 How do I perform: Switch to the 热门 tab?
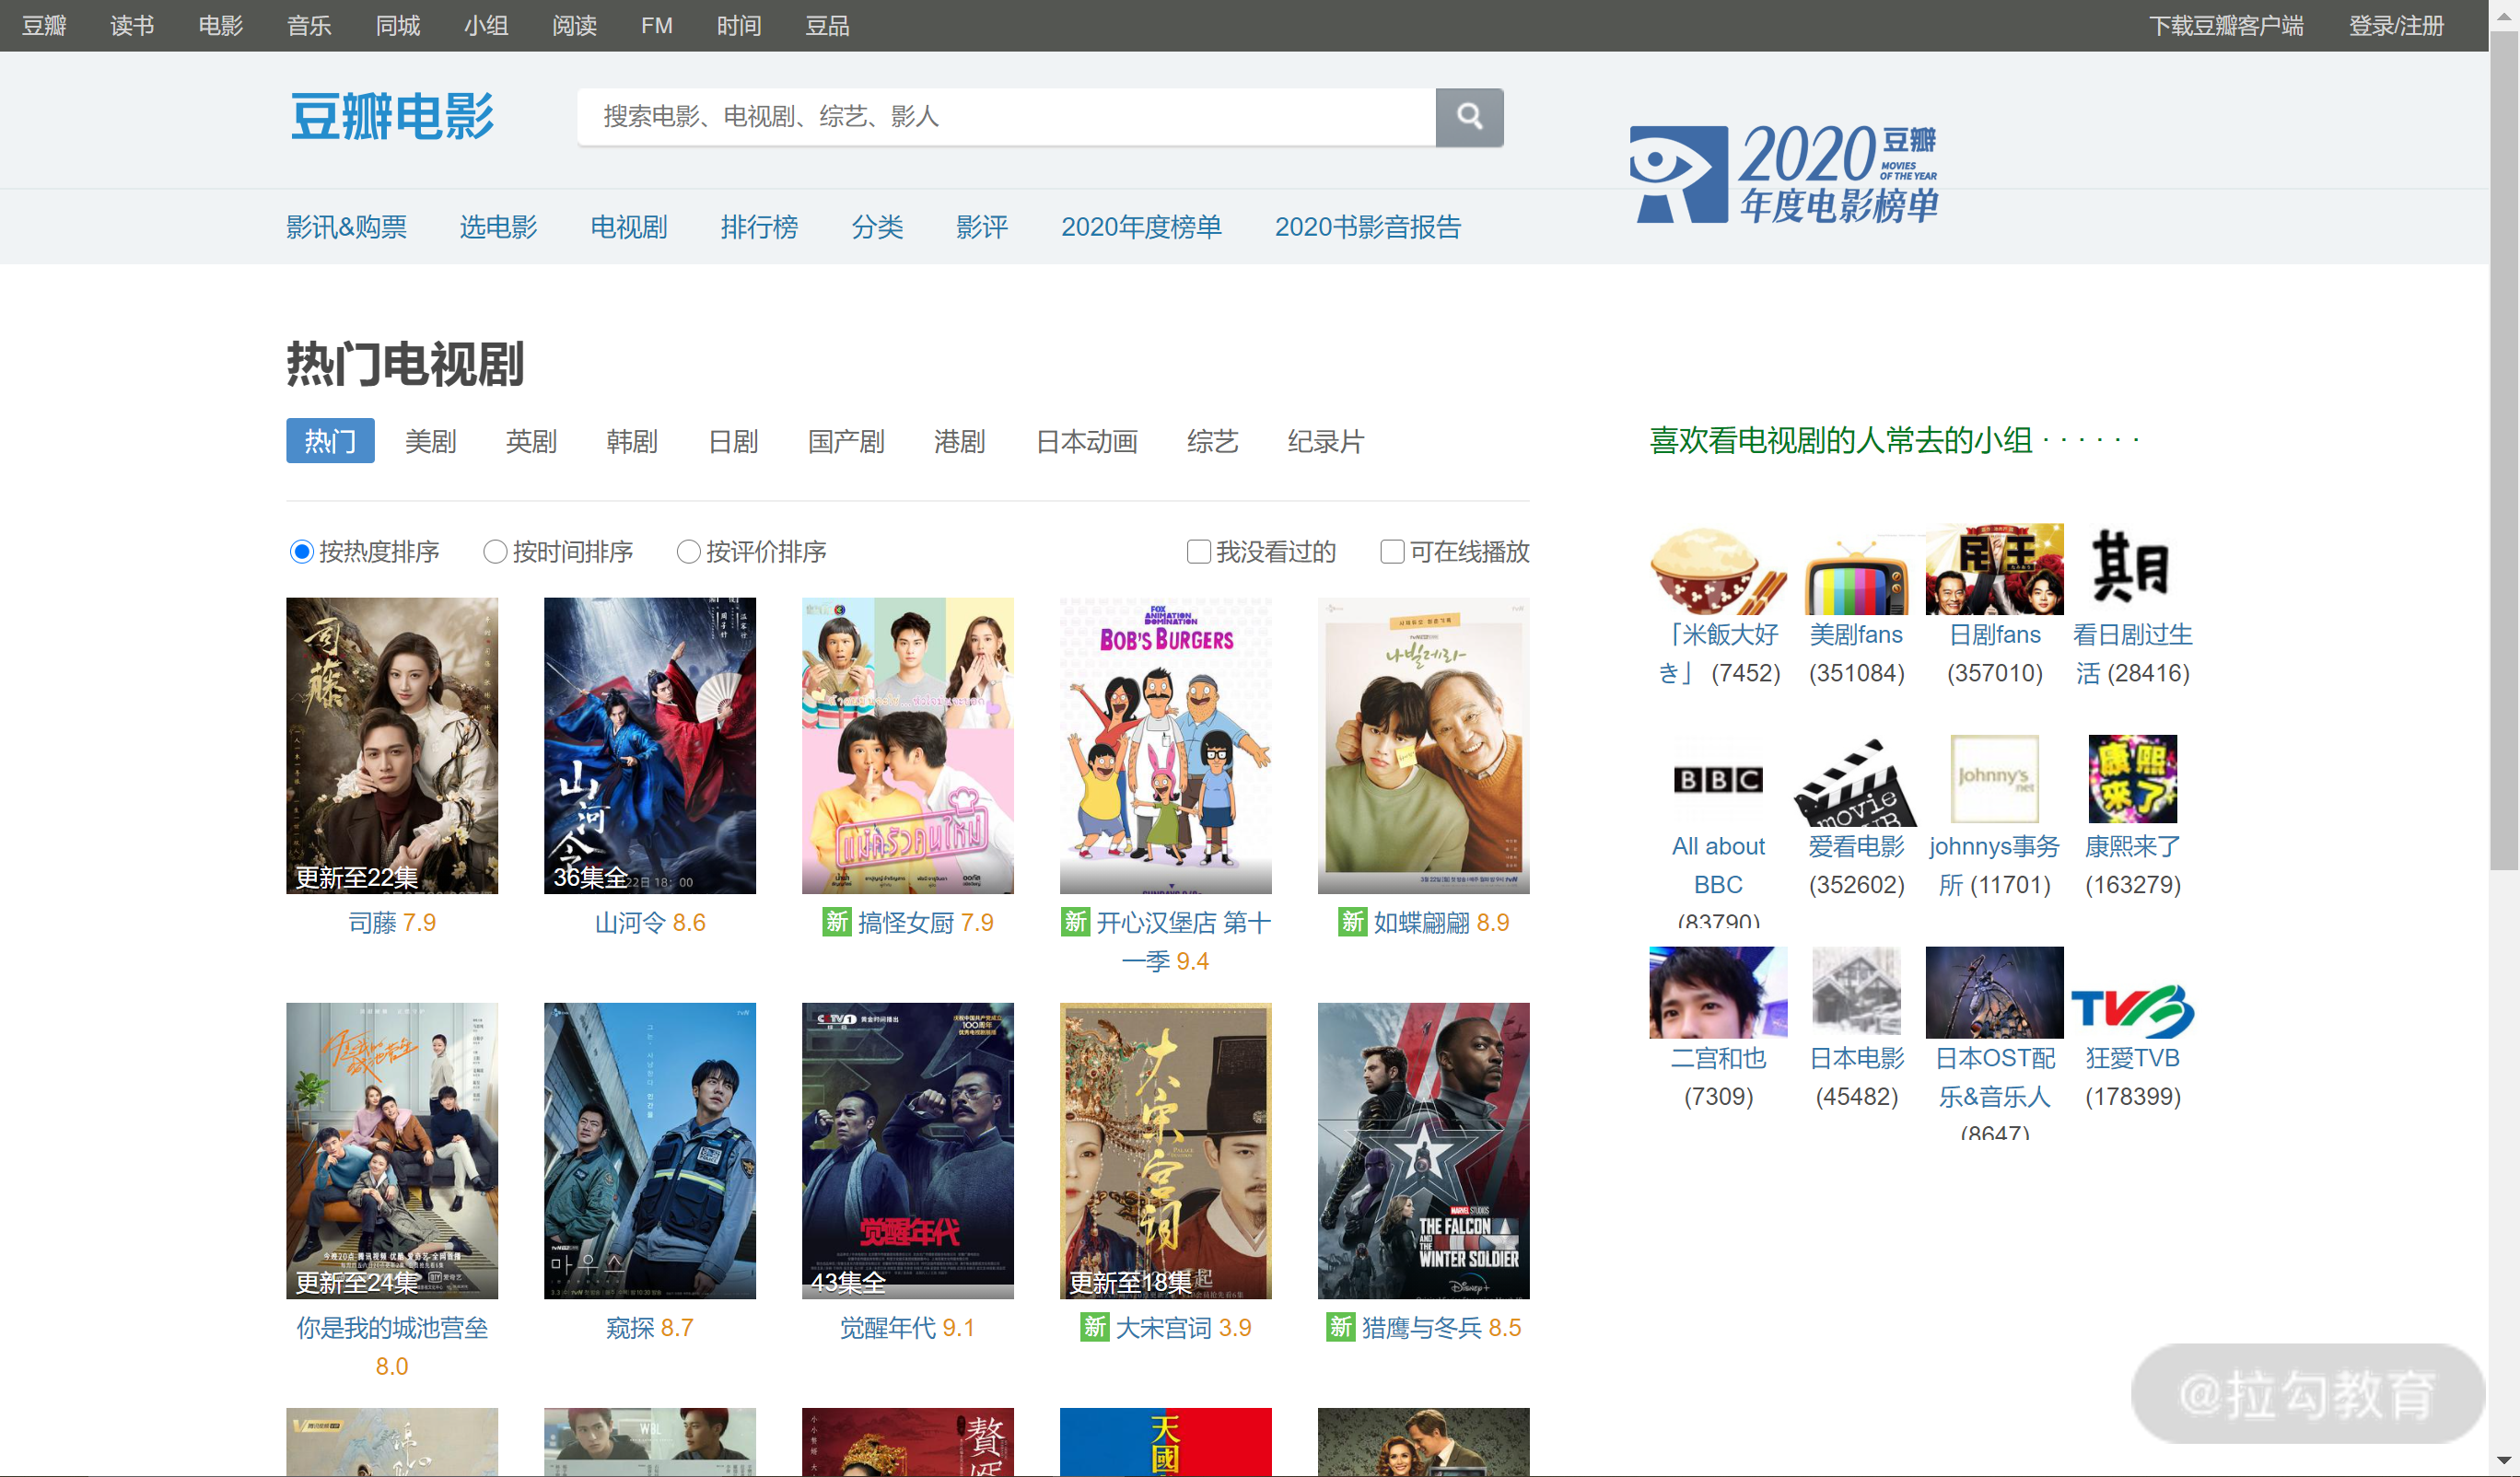[330, 441]
